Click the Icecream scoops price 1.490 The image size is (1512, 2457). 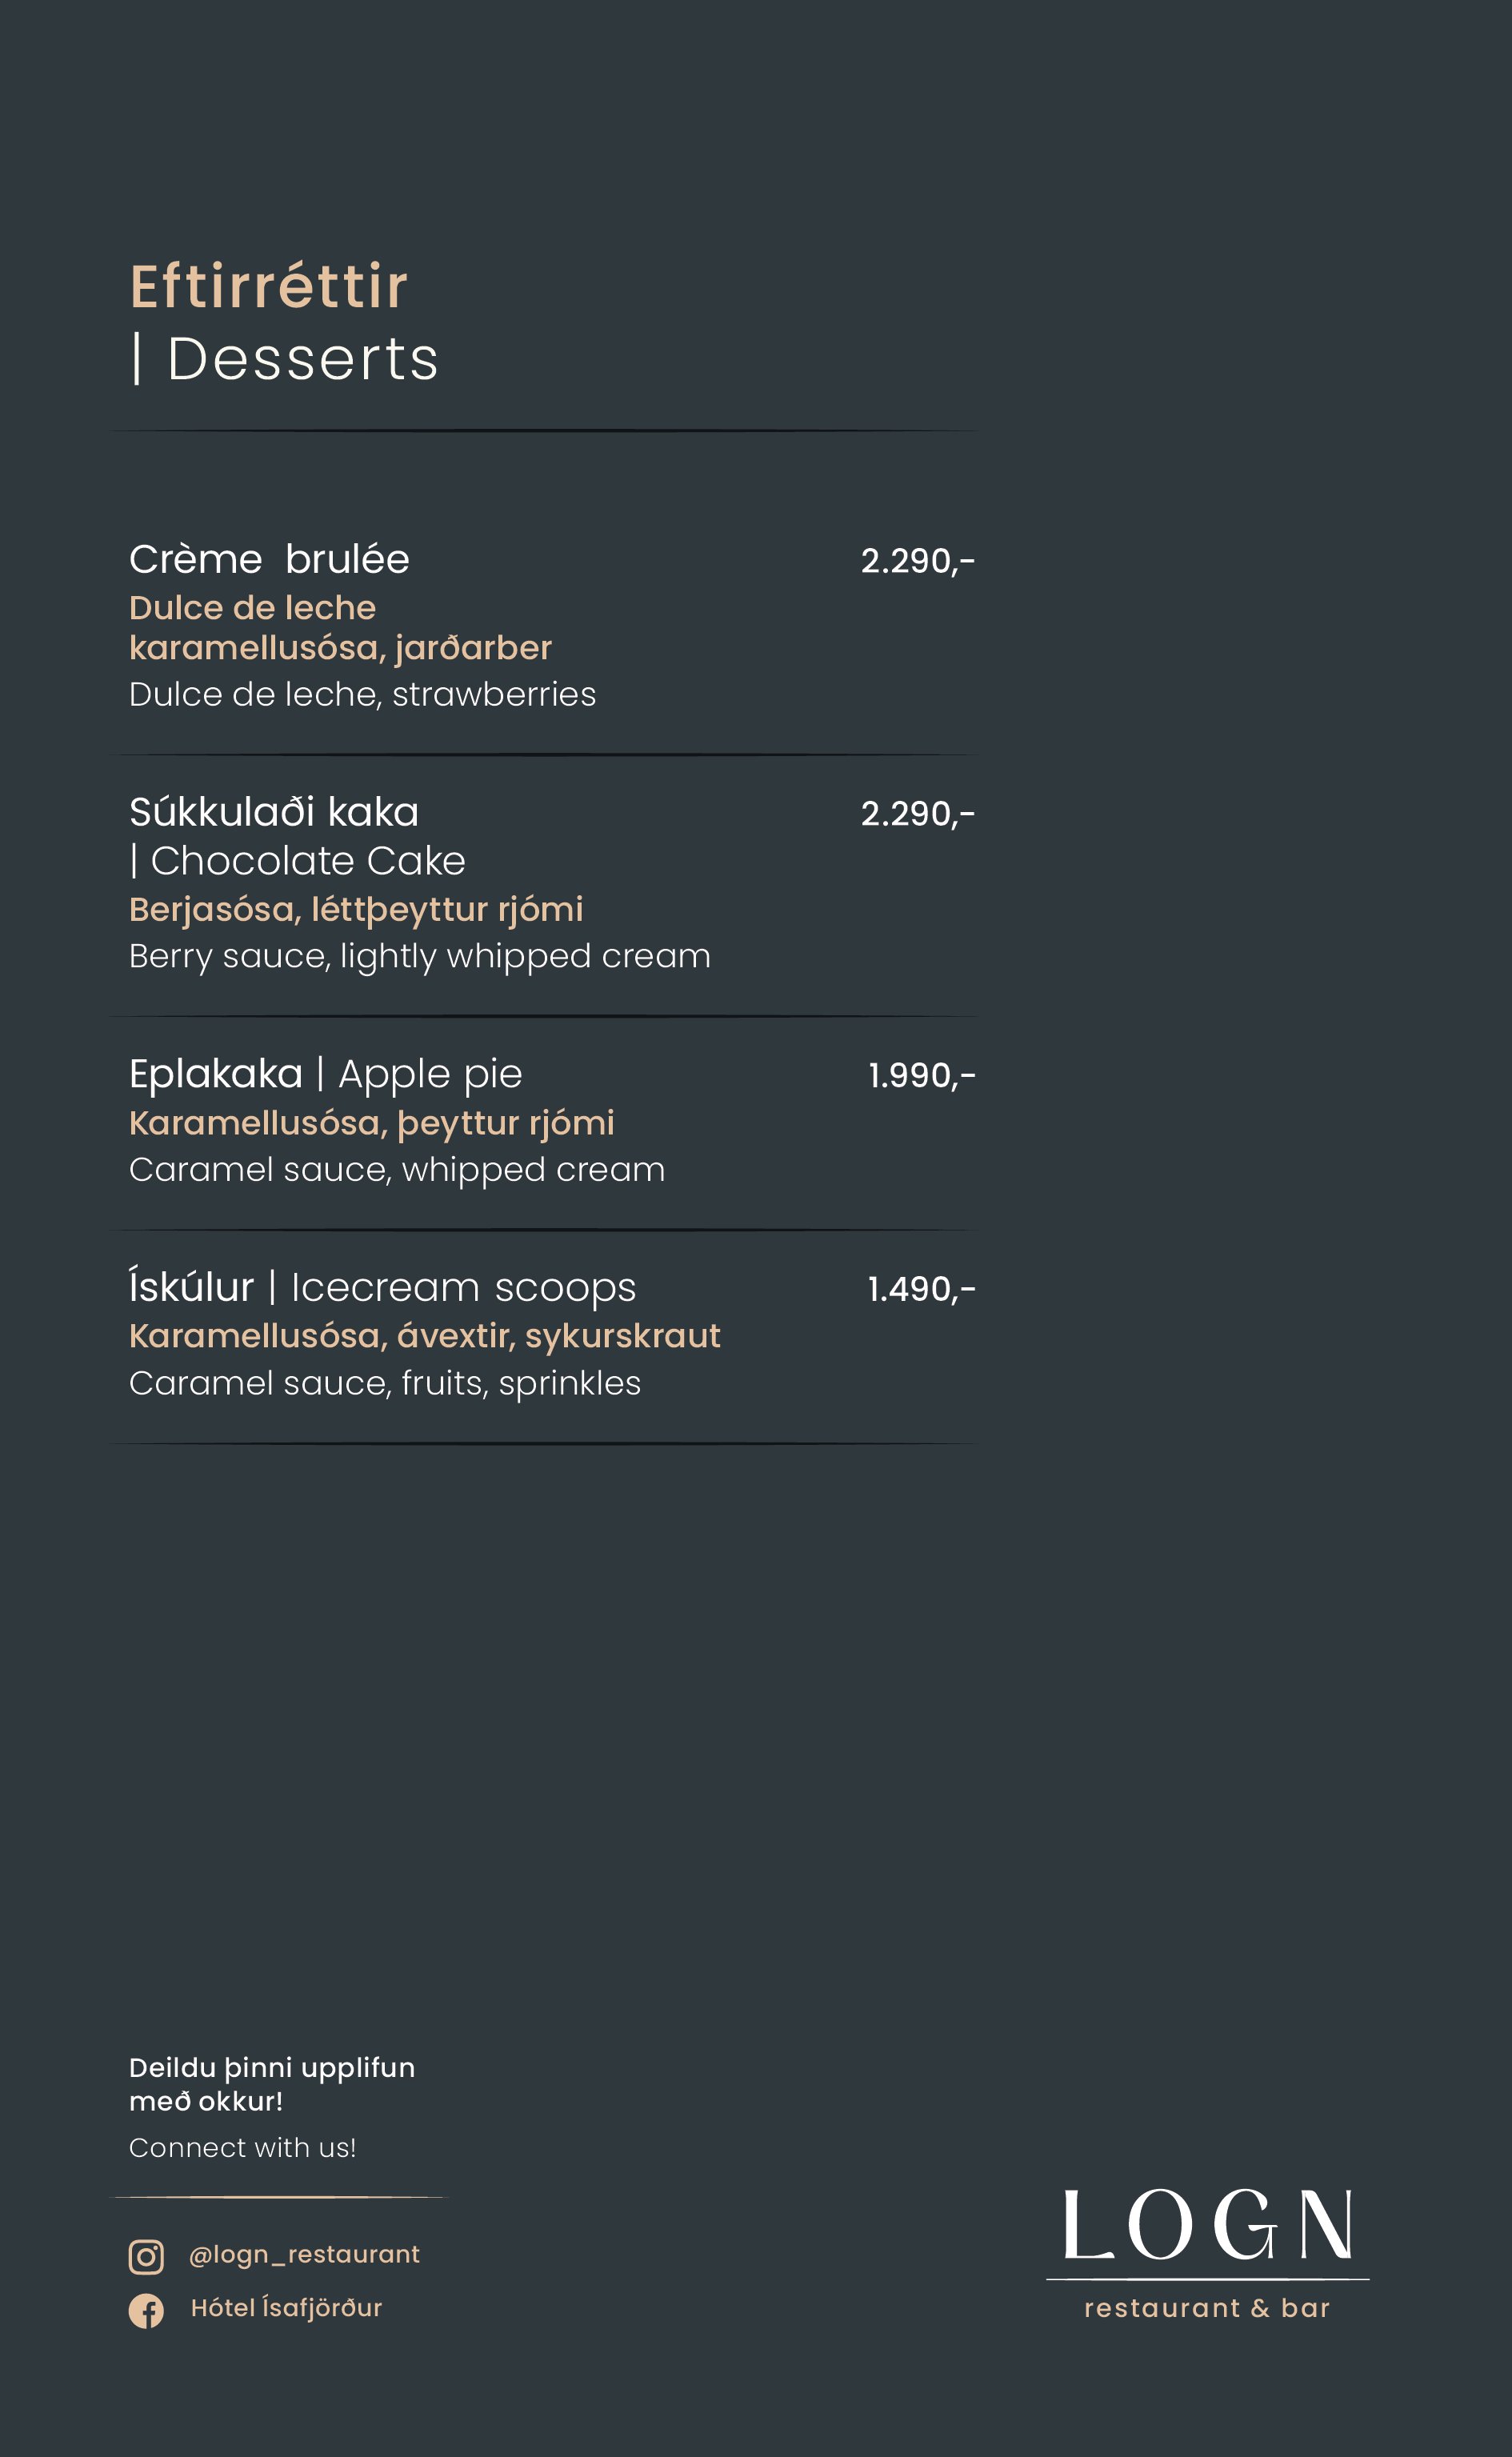(x=921, y=1289)
